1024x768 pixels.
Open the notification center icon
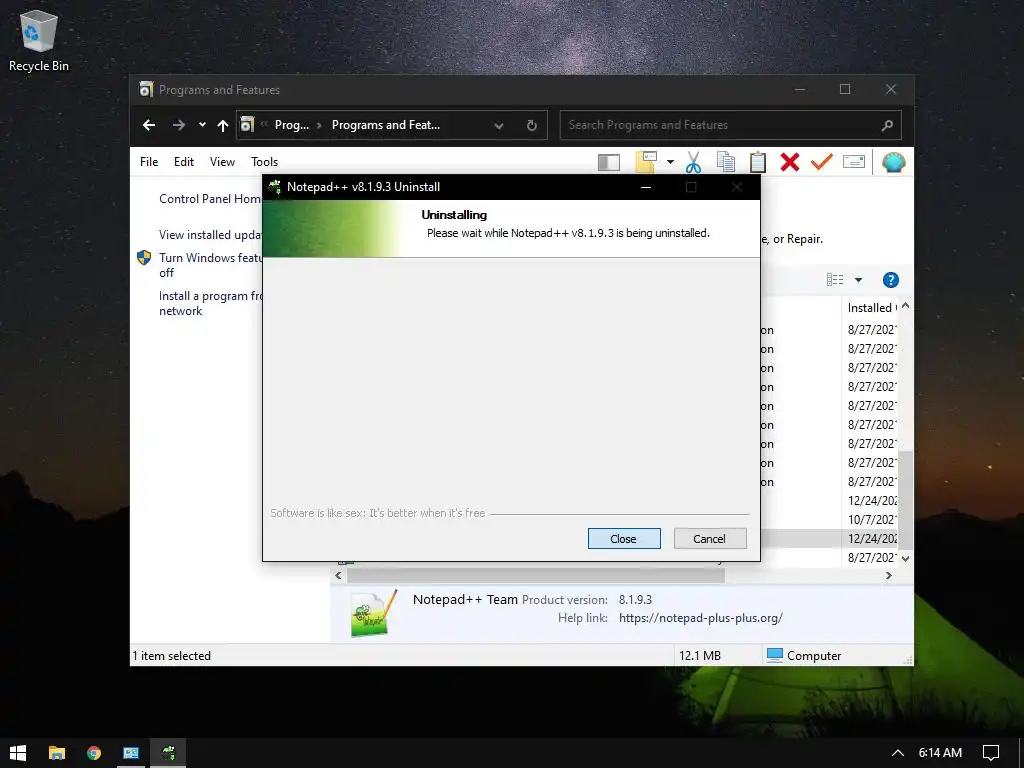[x=991, y=753]
